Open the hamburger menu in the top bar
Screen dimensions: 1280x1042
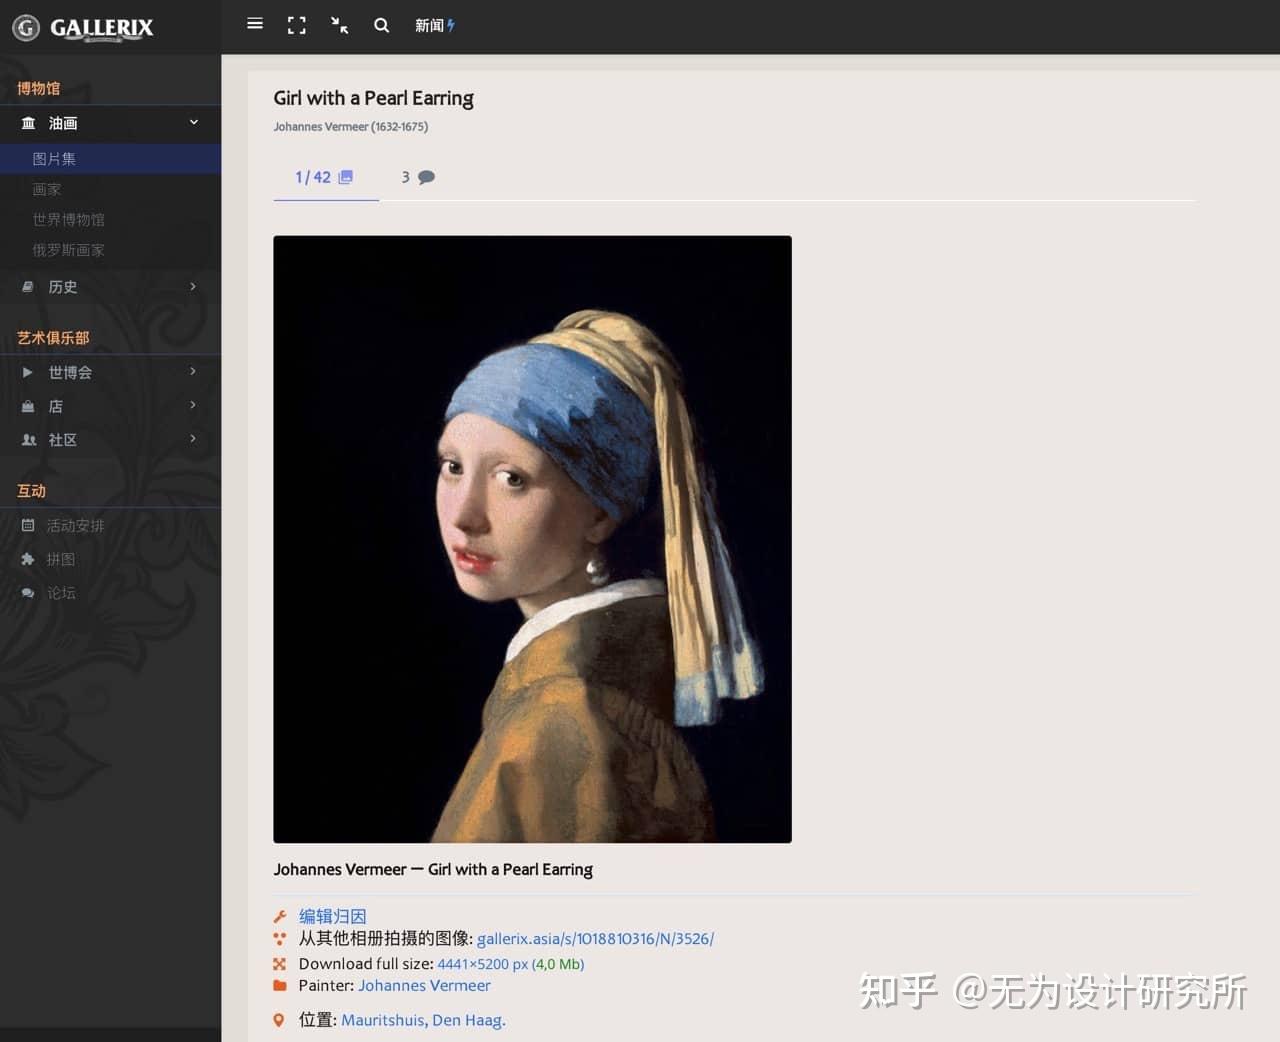(255, 24)
